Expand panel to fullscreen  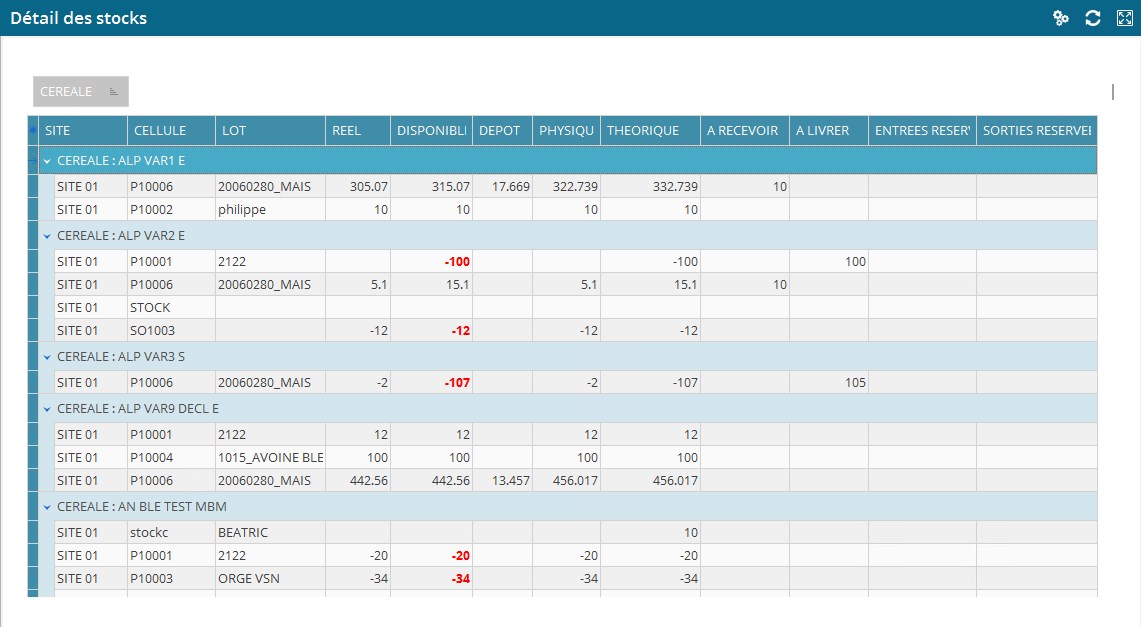(1124, 18)
